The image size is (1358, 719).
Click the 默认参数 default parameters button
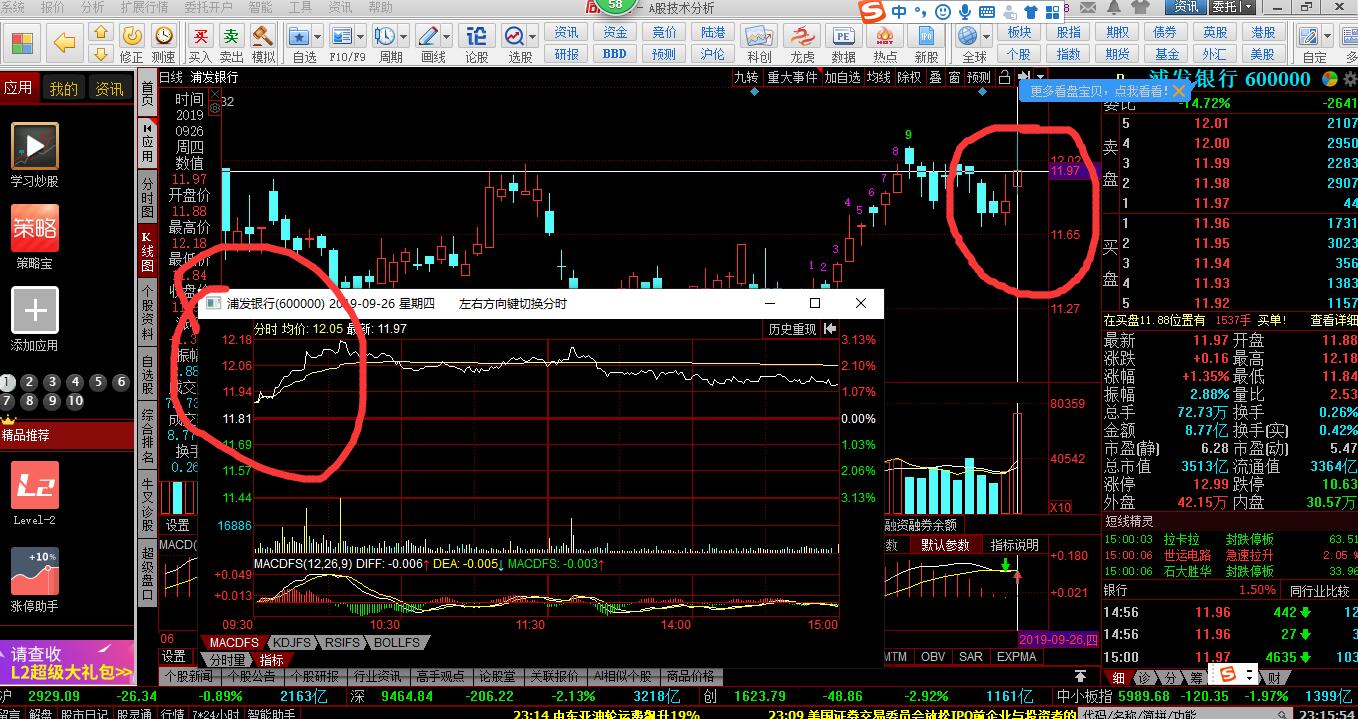click(x=945, y=545)
